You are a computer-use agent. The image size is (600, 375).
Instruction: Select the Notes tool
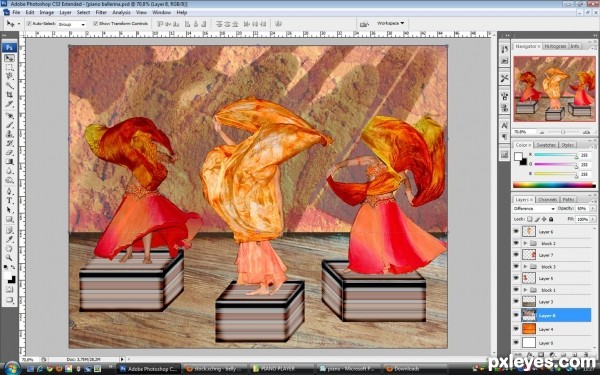[10, 230]
